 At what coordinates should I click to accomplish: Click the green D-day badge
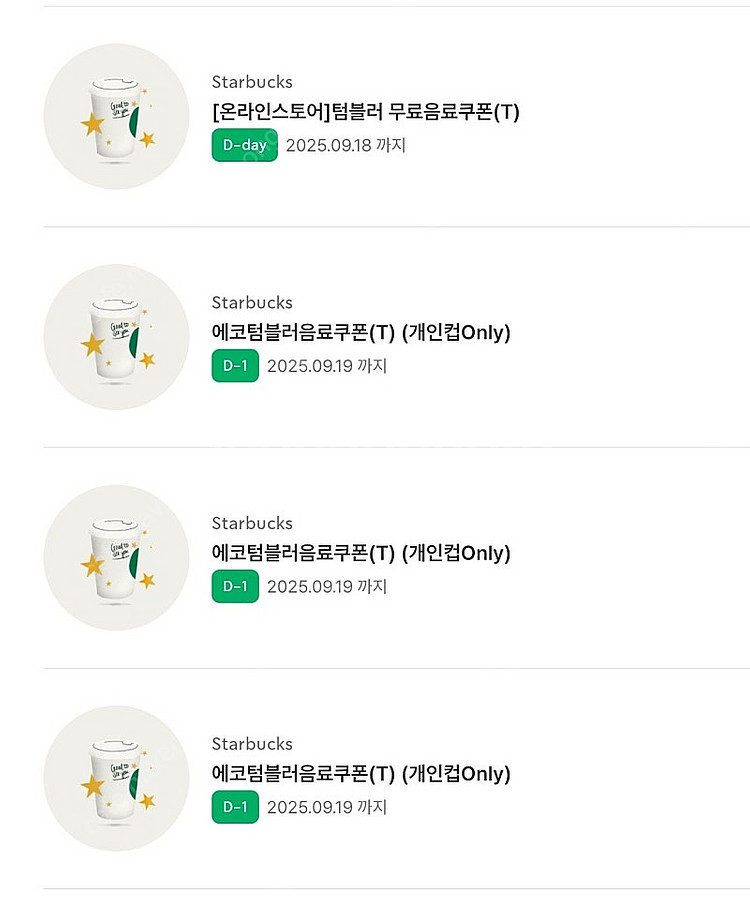click(x=244, y=145)
